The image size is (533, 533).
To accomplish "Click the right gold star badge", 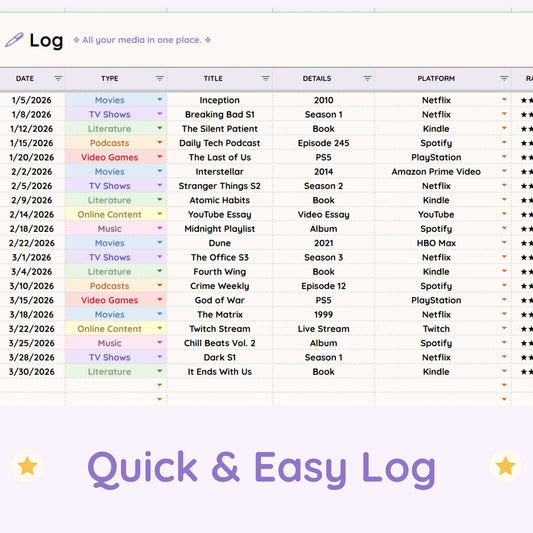I will click(505, 466).
